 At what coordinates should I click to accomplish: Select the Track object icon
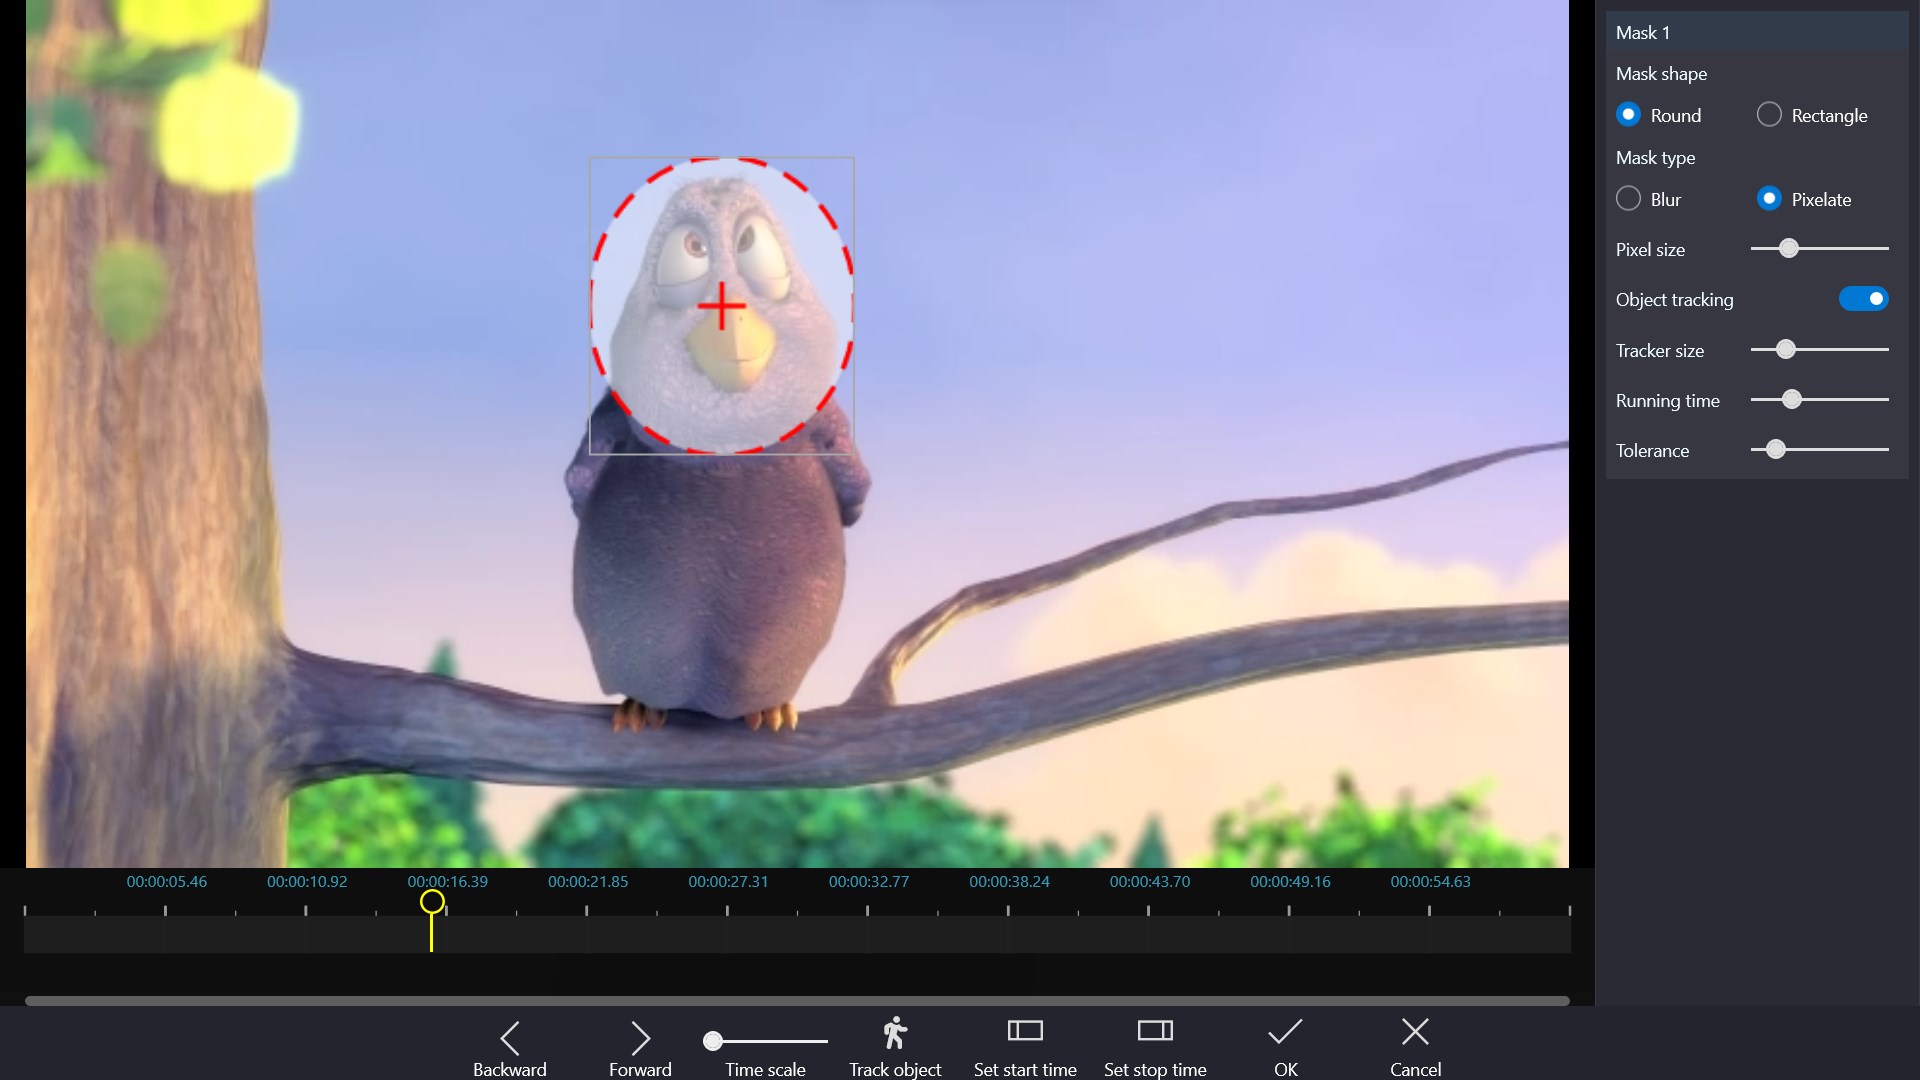(894, 1033)
